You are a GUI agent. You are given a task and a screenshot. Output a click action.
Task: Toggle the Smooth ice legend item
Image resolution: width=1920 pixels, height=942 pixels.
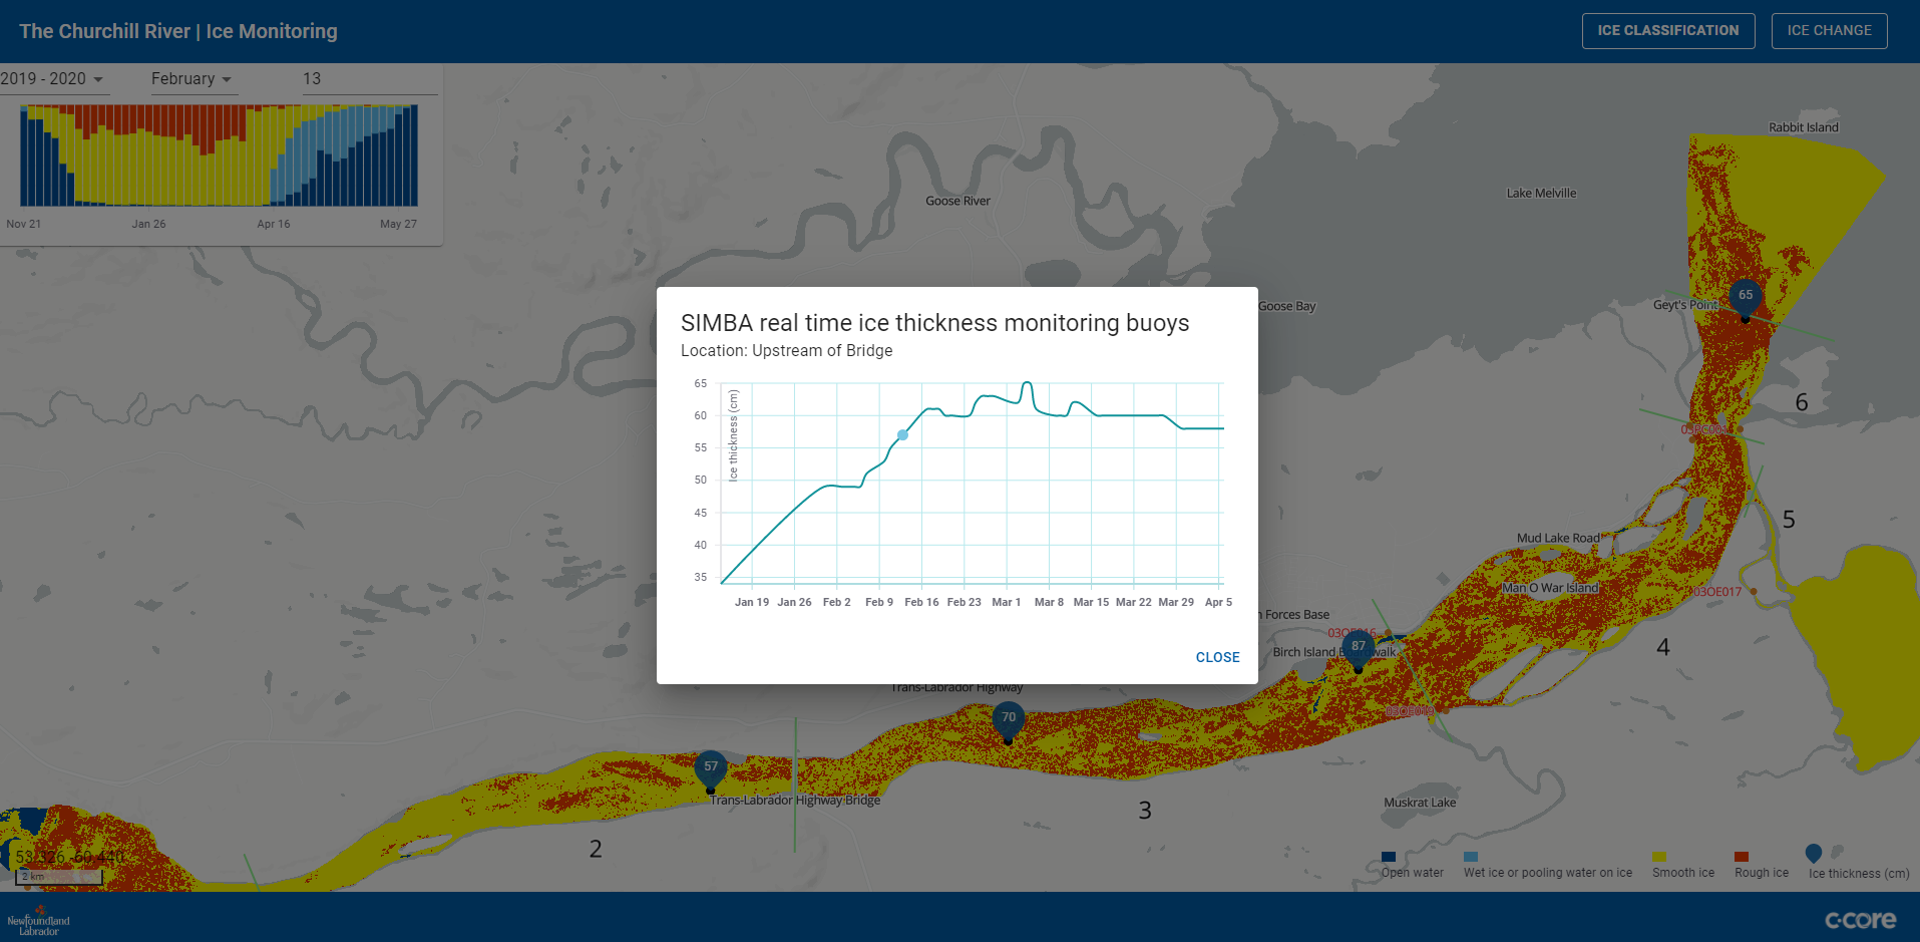point(1659,855)
